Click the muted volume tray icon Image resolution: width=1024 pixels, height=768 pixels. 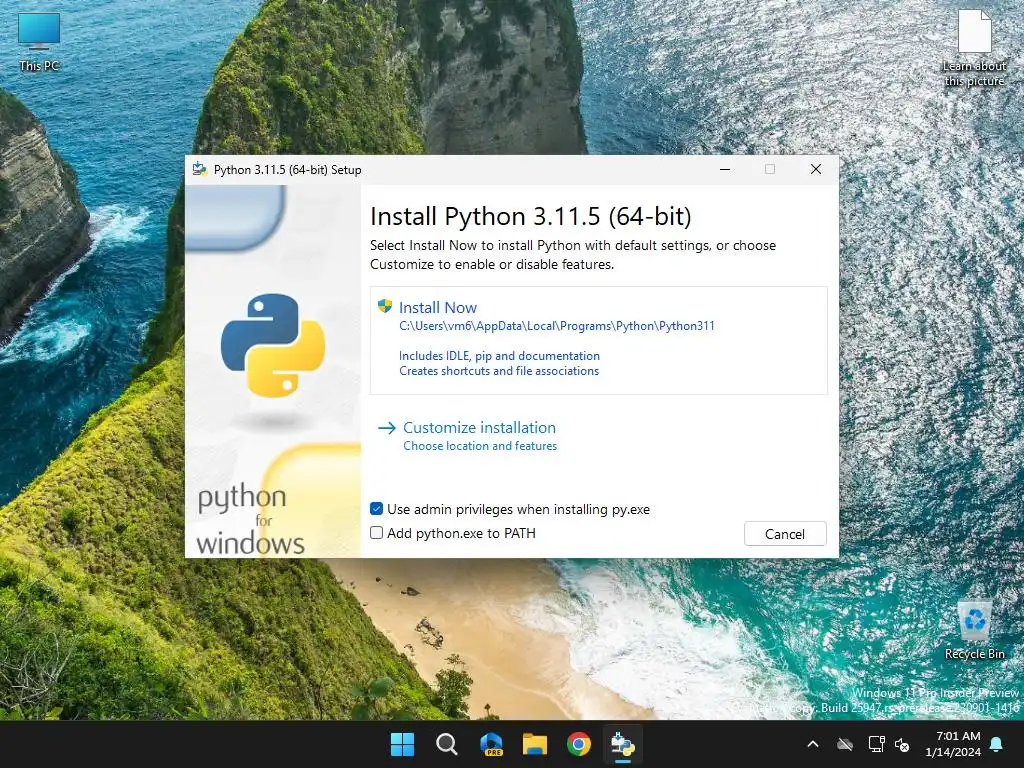[903, 744]
